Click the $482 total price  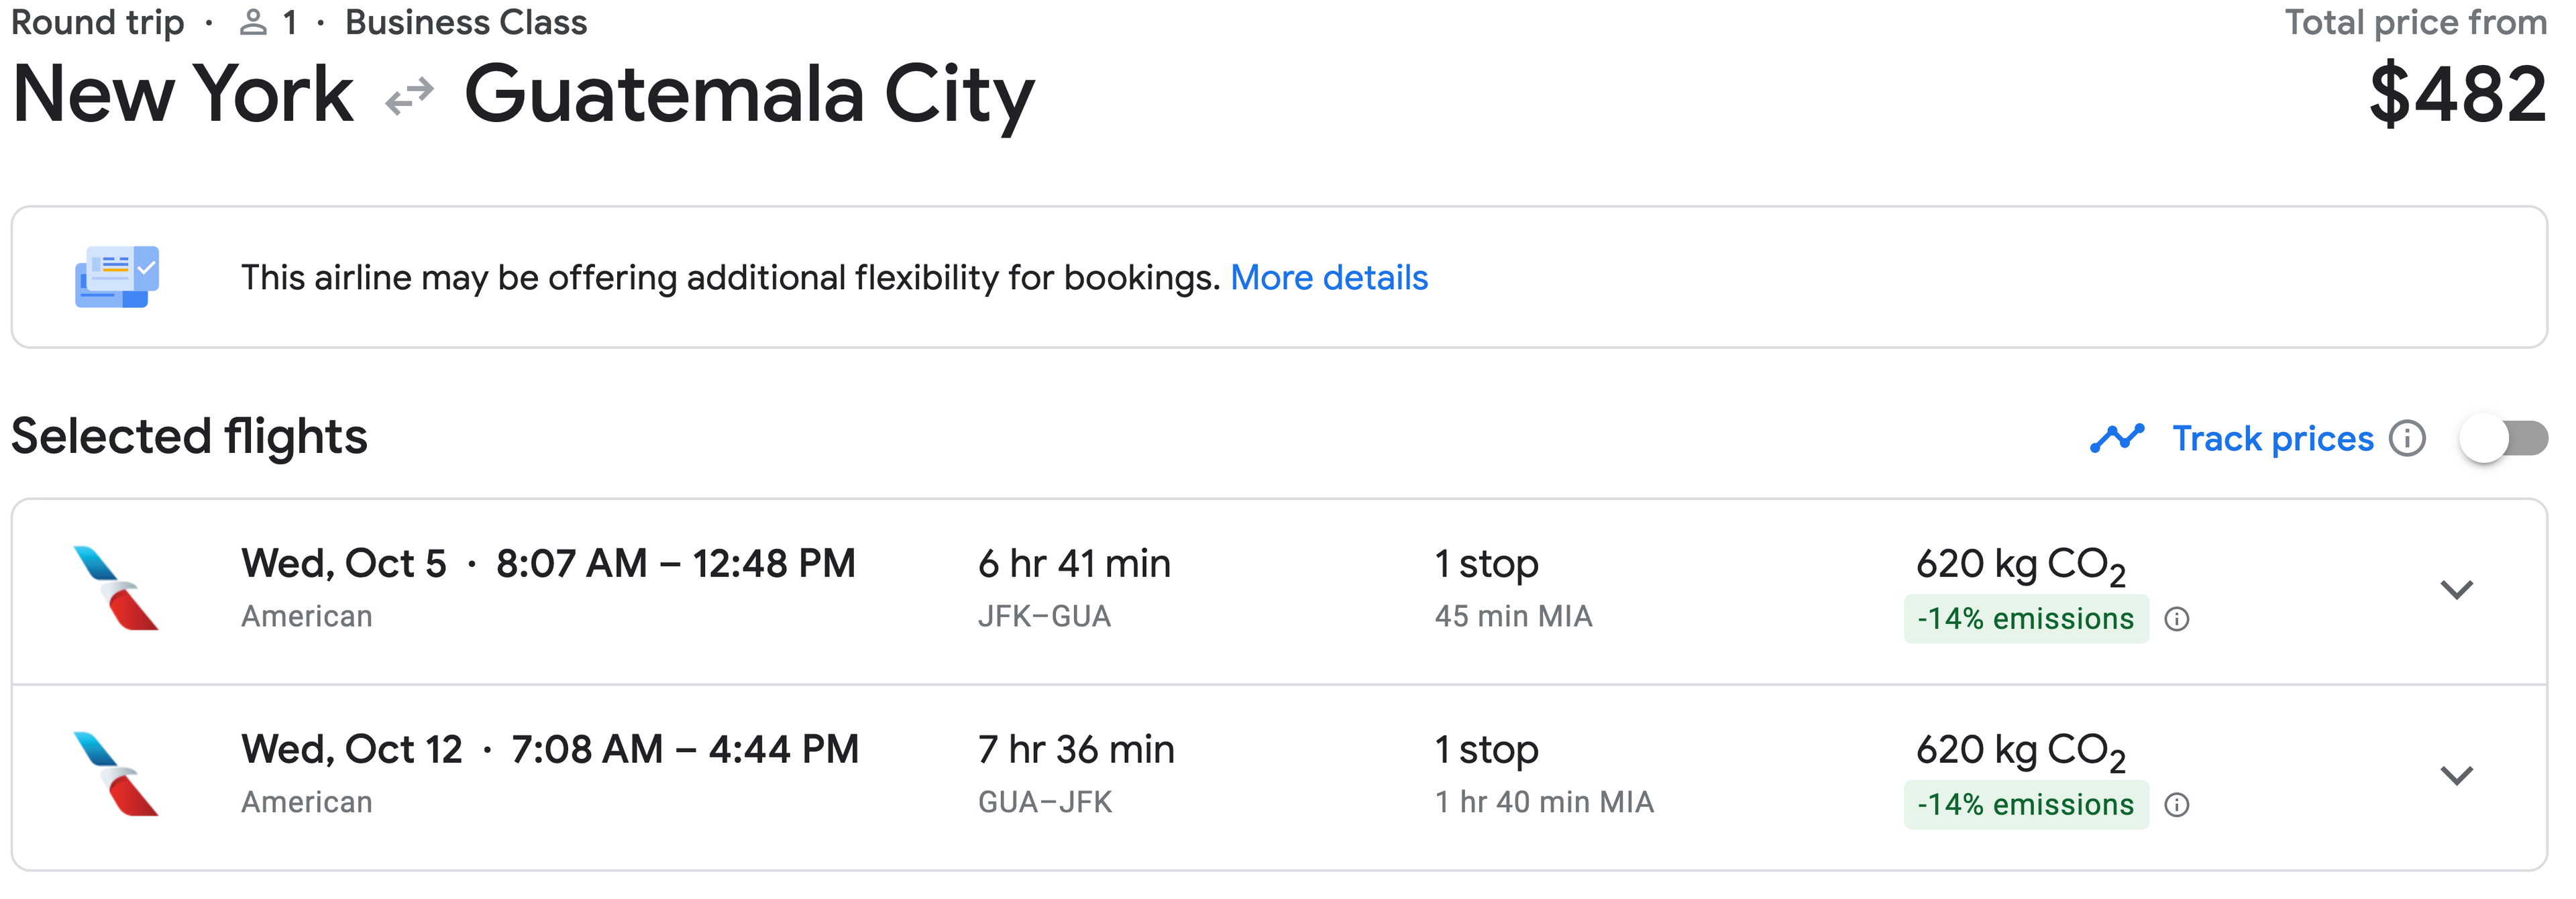click(2458, 95)
